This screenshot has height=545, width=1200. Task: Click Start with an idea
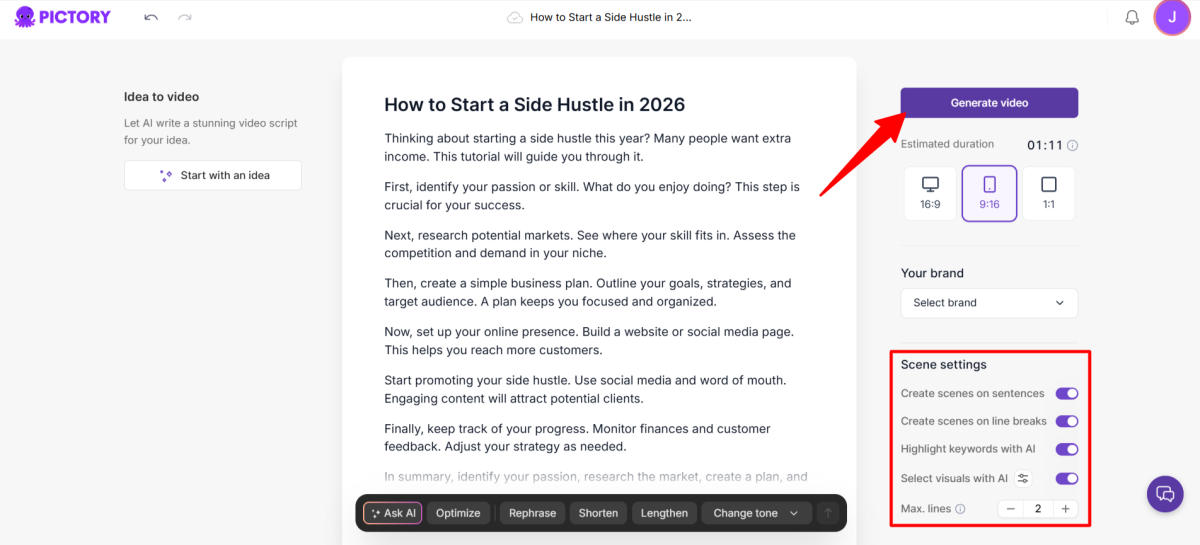pos(213,175)
